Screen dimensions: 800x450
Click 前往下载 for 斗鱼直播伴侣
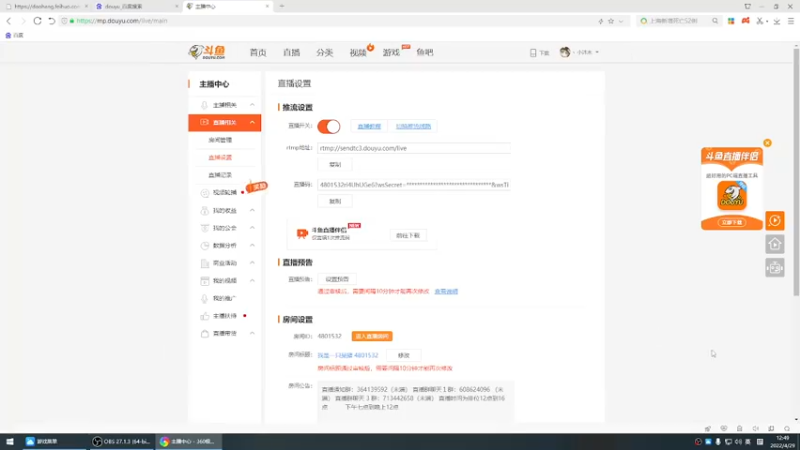[x=408, y=236]
